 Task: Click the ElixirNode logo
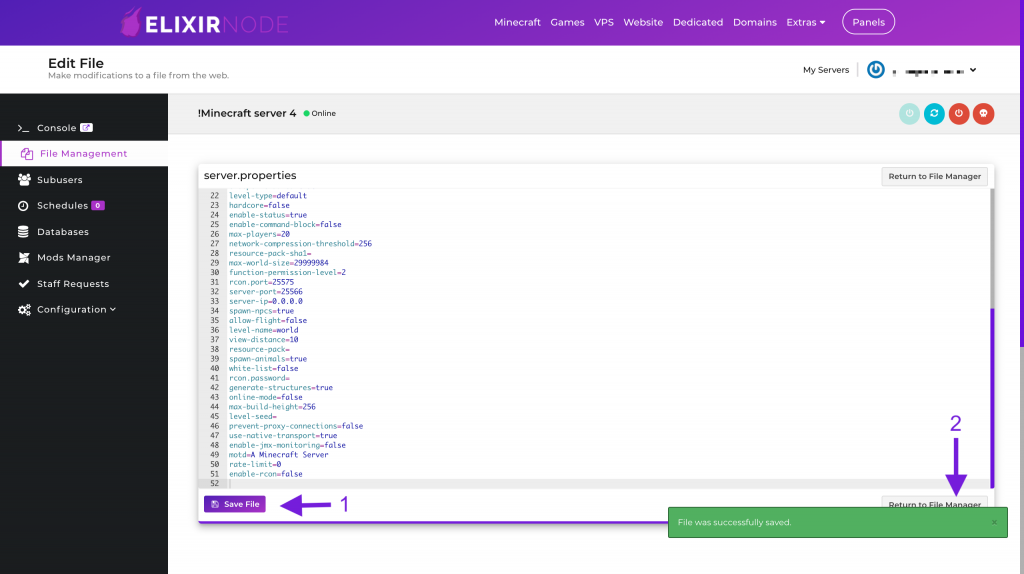click(204, 24)
